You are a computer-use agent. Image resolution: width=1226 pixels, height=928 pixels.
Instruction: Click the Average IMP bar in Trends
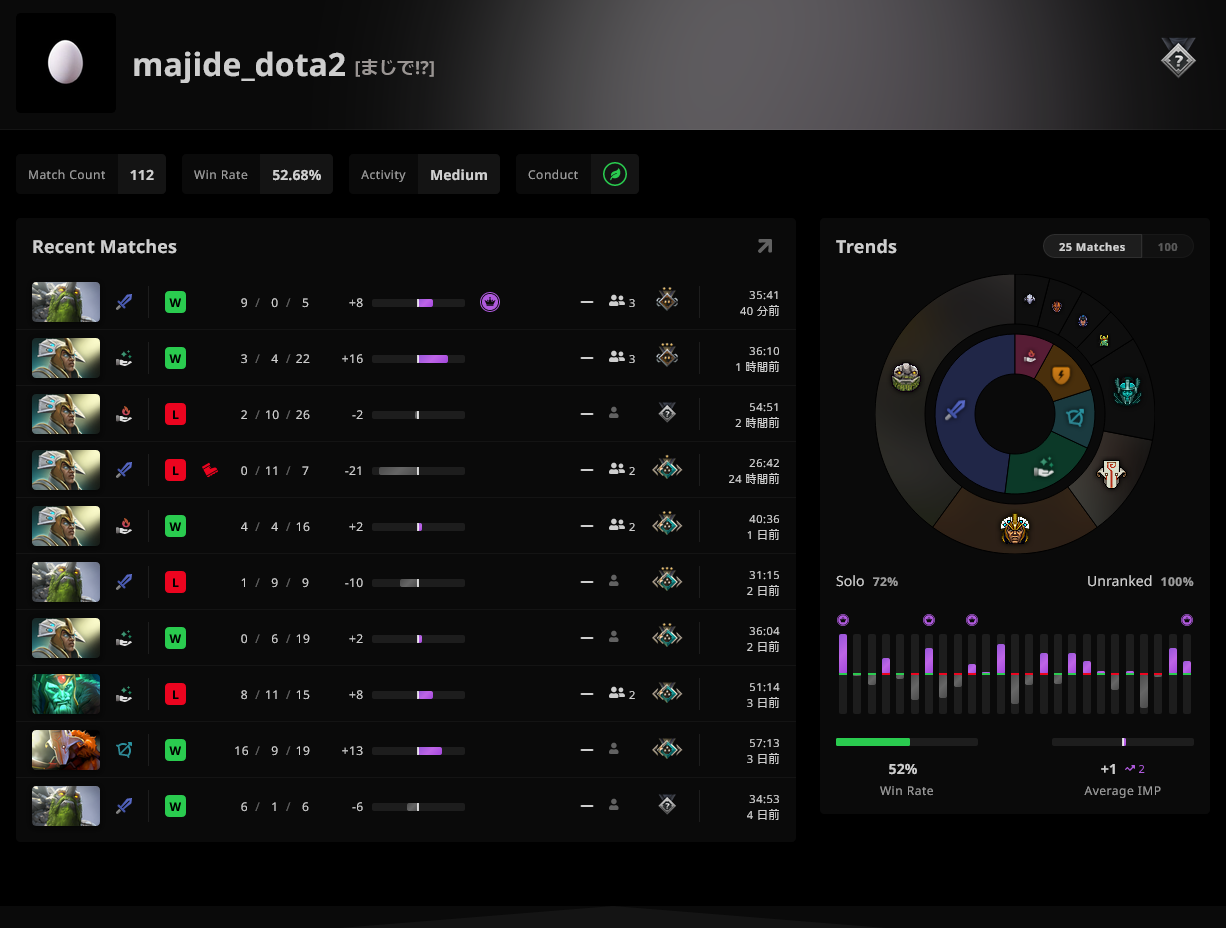point(1123,742)
